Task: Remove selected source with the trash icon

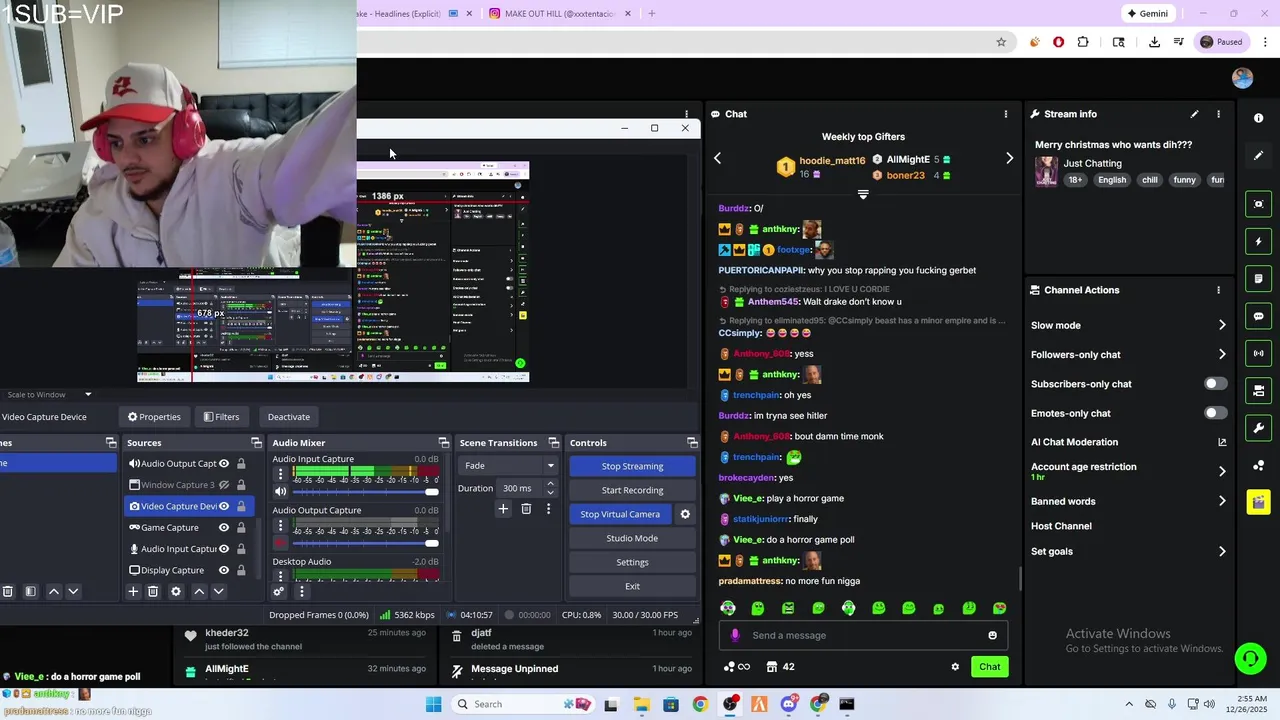Action: (153, 591)
